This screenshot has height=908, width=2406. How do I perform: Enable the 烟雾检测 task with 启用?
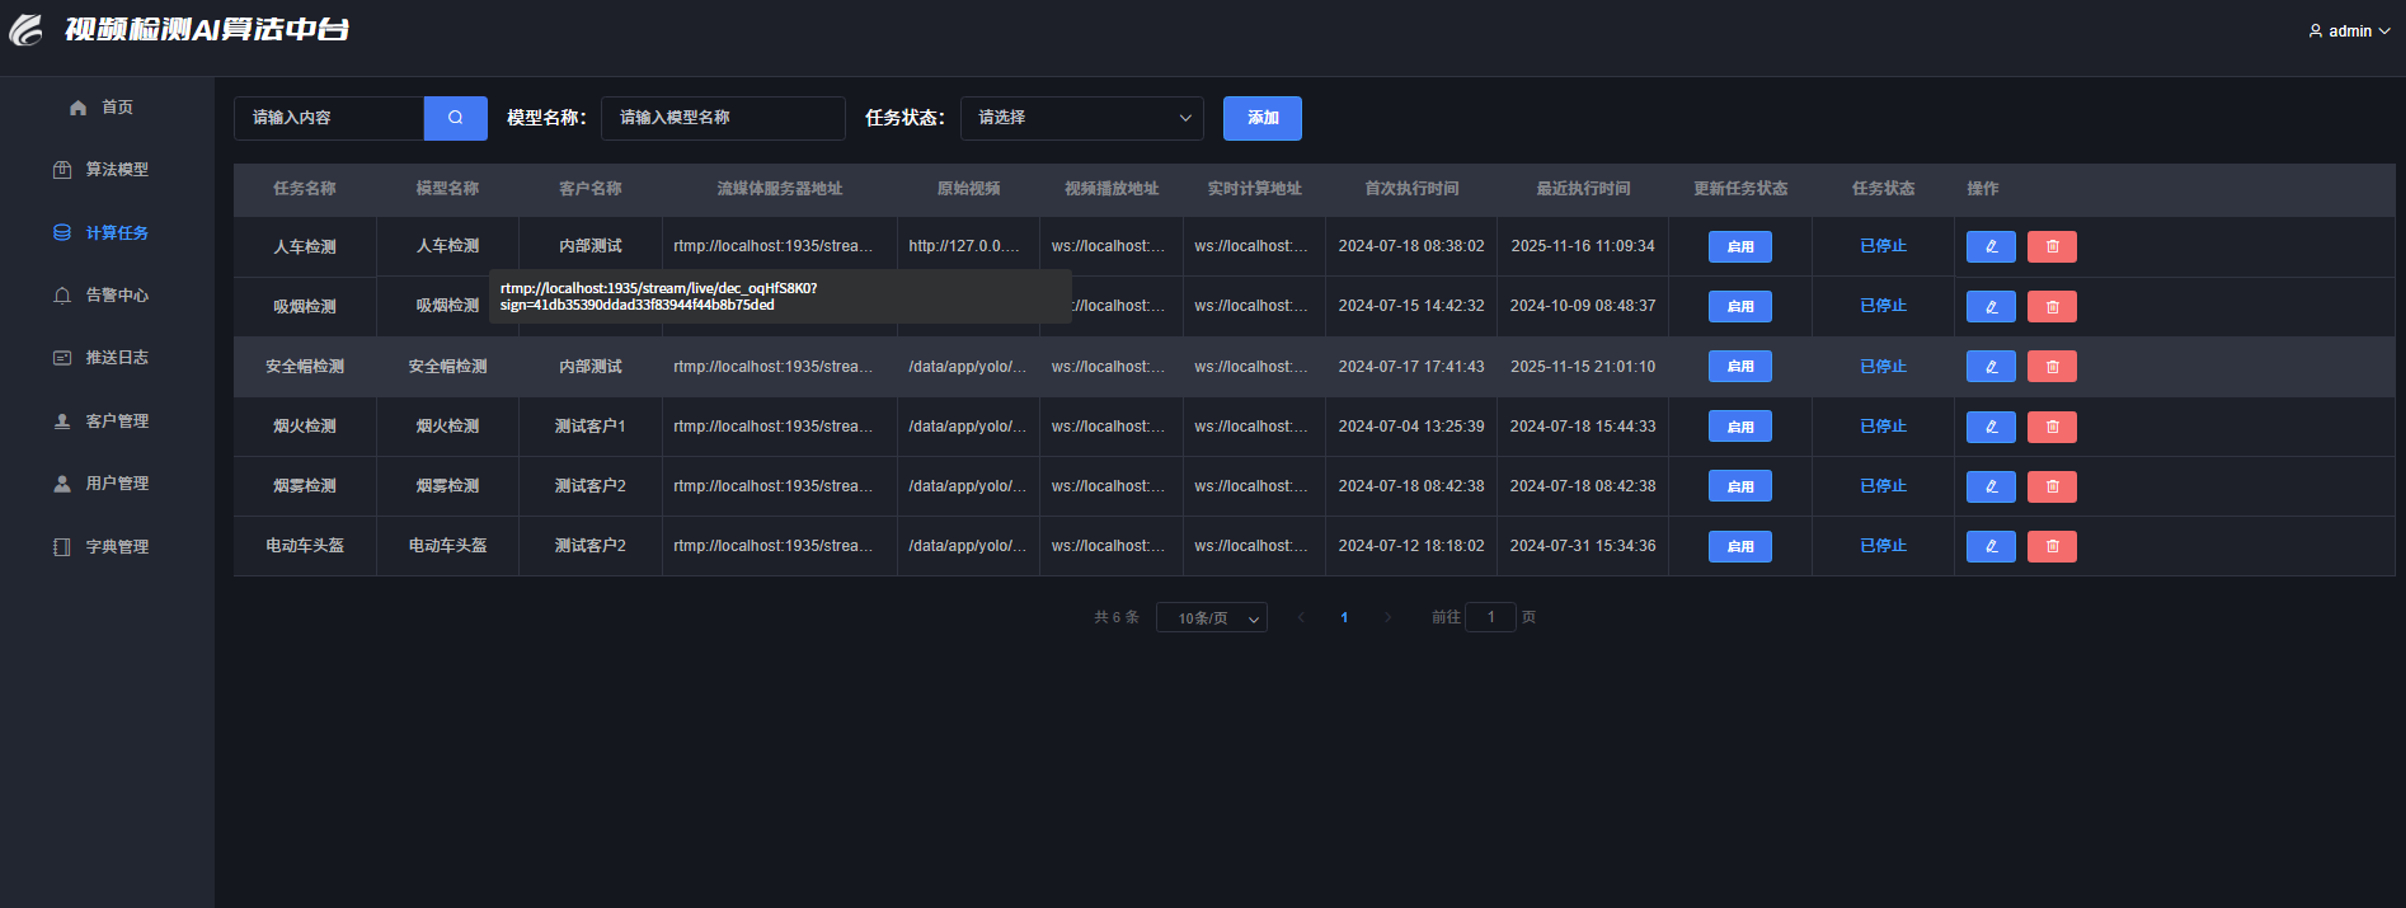point(1740,486)
